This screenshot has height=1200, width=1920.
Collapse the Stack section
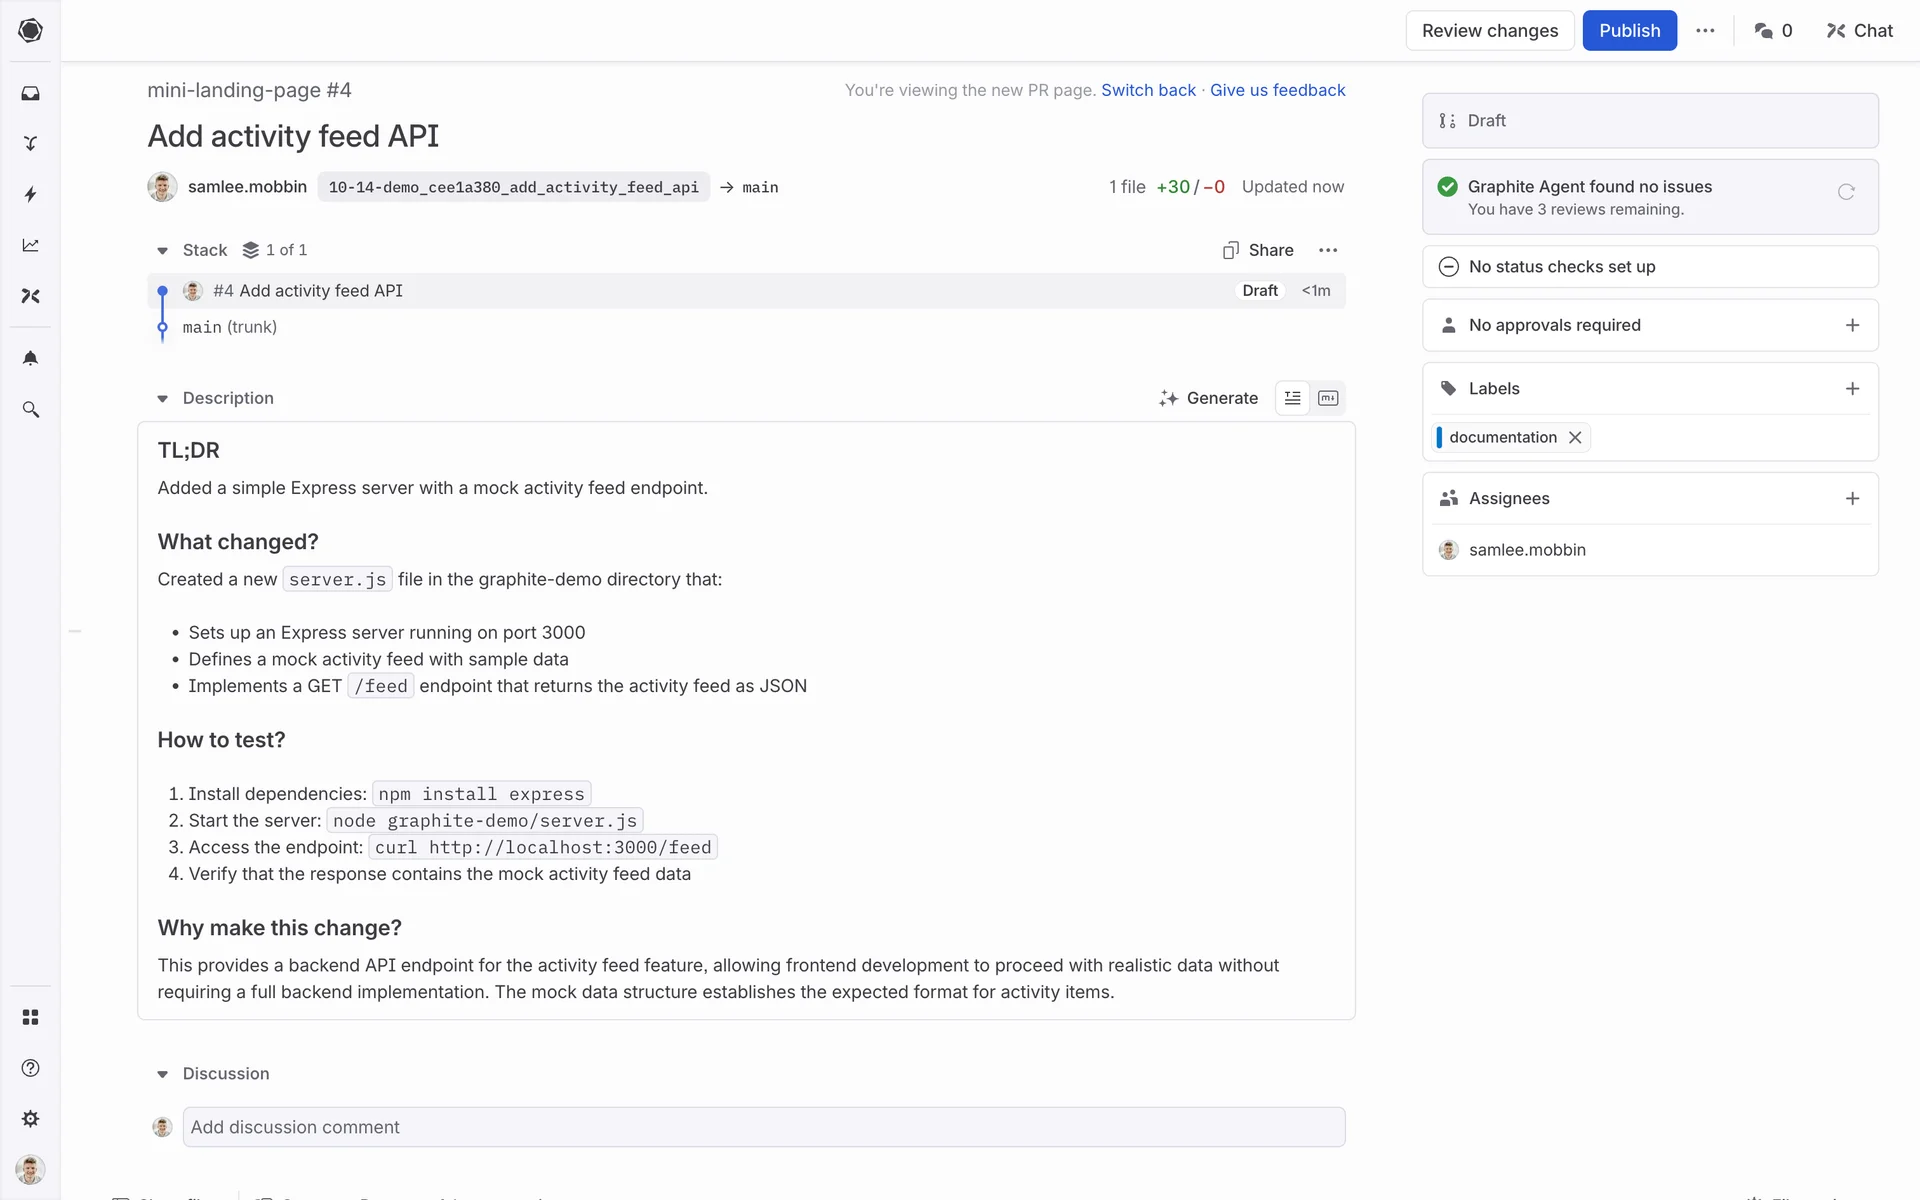tap(162, 250)
